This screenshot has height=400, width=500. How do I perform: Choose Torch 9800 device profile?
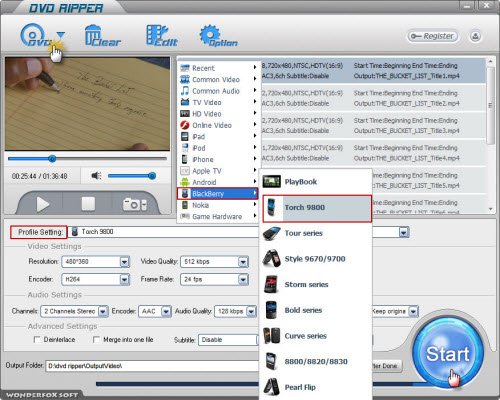pos(317,209)
